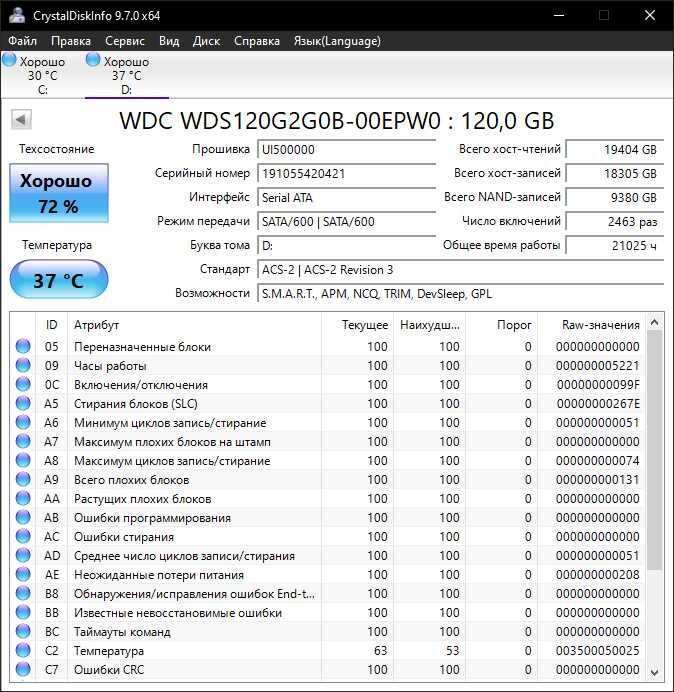
Task: Open the Правка menu
Action: click(x=71, y=41)
